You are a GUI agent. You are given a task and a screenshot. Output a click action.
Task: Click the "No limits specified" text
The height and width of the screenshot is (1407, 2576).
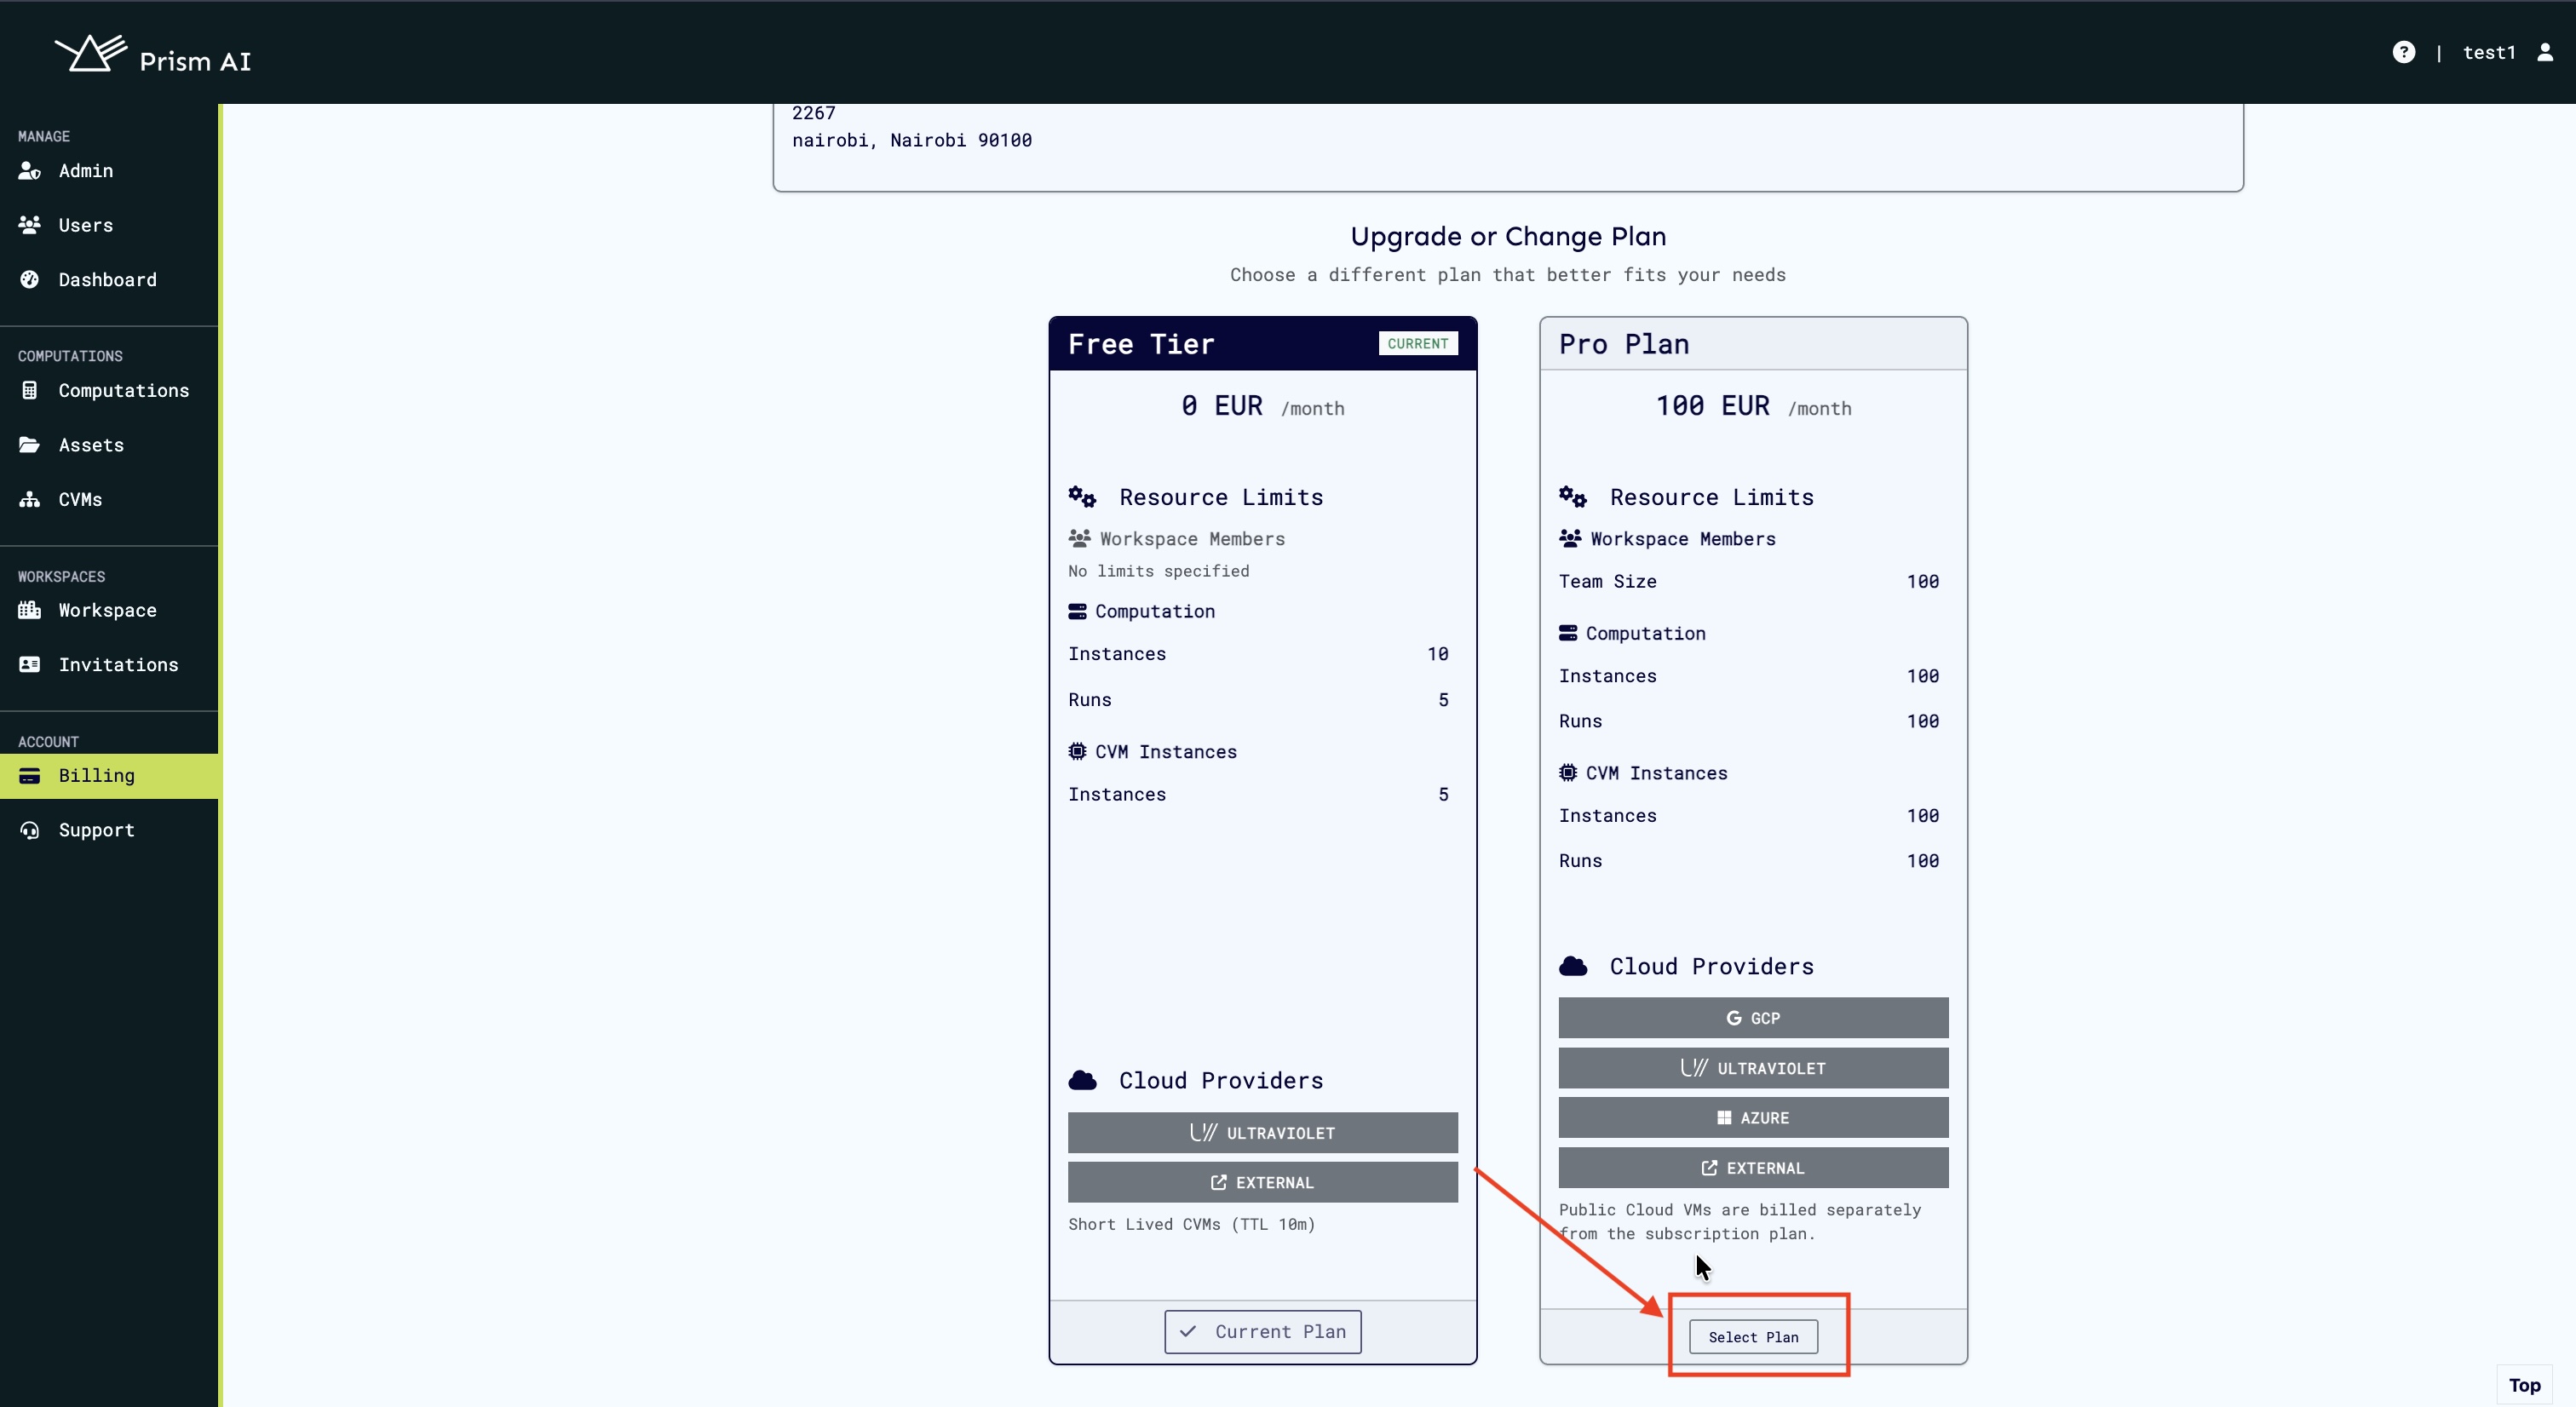point(1158,571)
